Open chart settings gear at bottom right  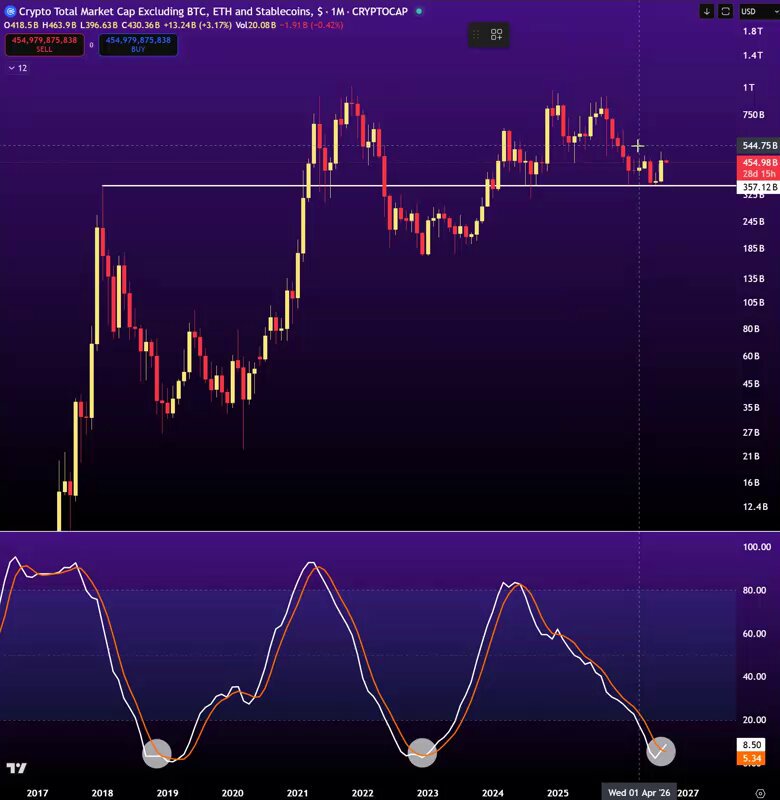tap(760, 793)
